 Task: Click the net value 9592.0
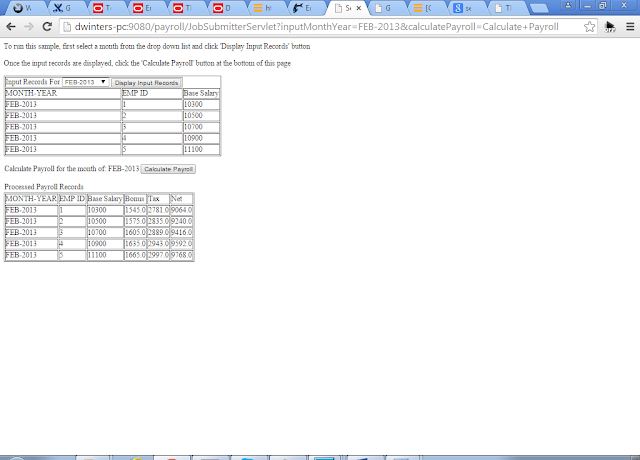tap(181, 244)
